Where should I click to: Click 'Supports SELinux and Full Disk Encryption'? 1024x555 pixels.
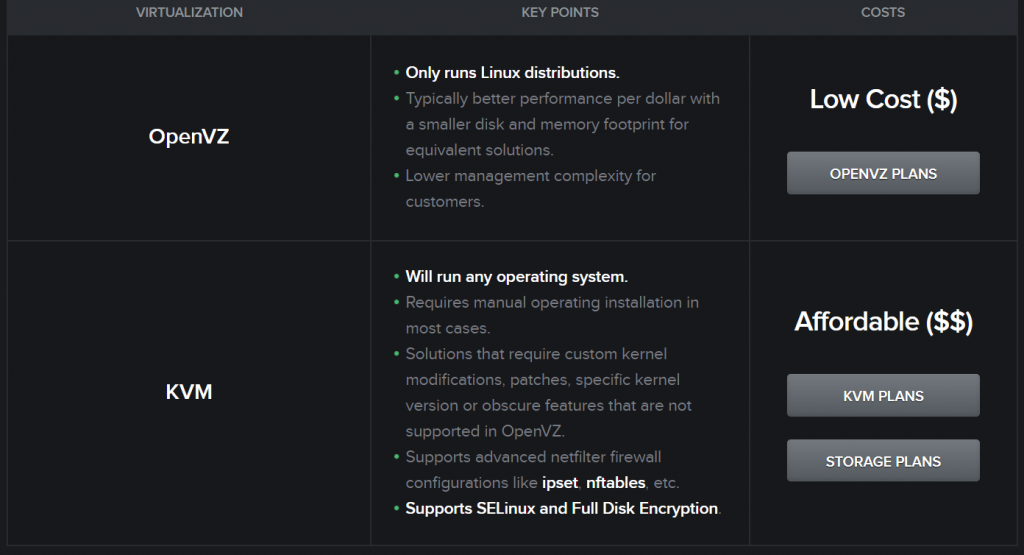562,509
